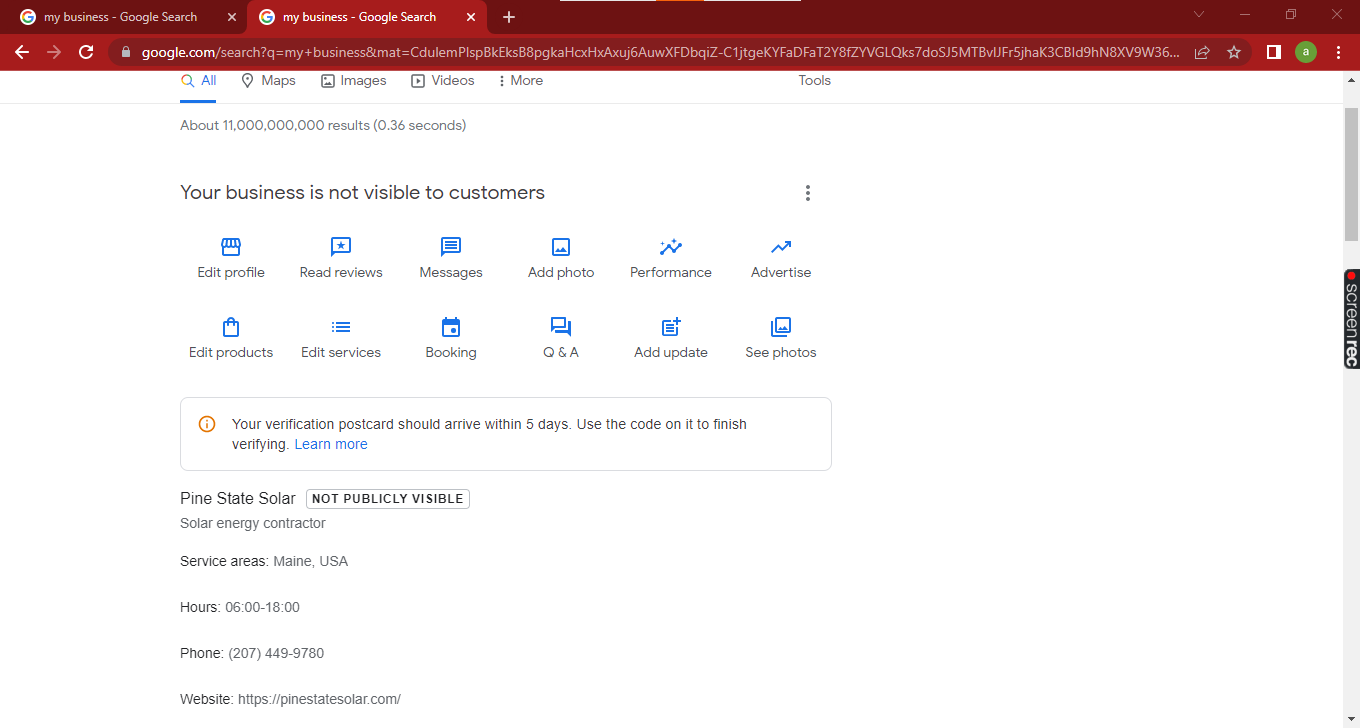Open the Messages shortcut
The width and height of the screenshot is (1360, 728).
[x=451, y=258]
